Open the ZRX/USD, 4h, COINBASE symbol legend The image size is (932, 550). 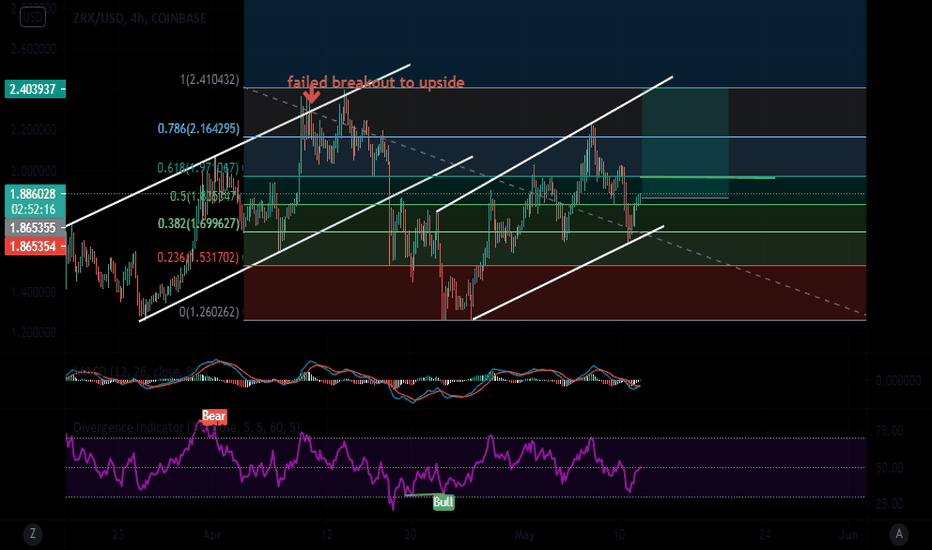[140, 18]
